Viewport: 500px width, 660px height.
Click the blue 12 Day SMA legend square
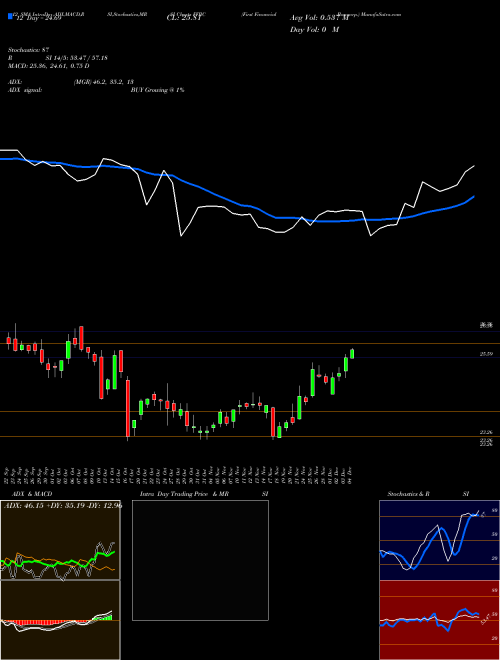(10, 16)
